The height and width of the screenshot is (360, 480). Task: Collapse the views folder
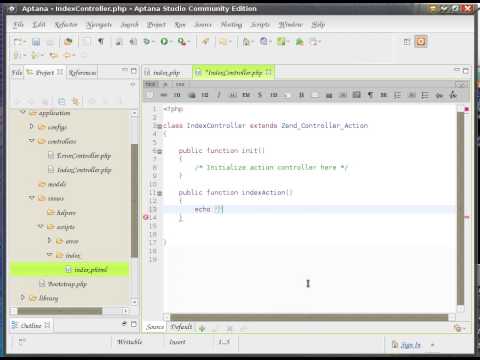point(31,198)
